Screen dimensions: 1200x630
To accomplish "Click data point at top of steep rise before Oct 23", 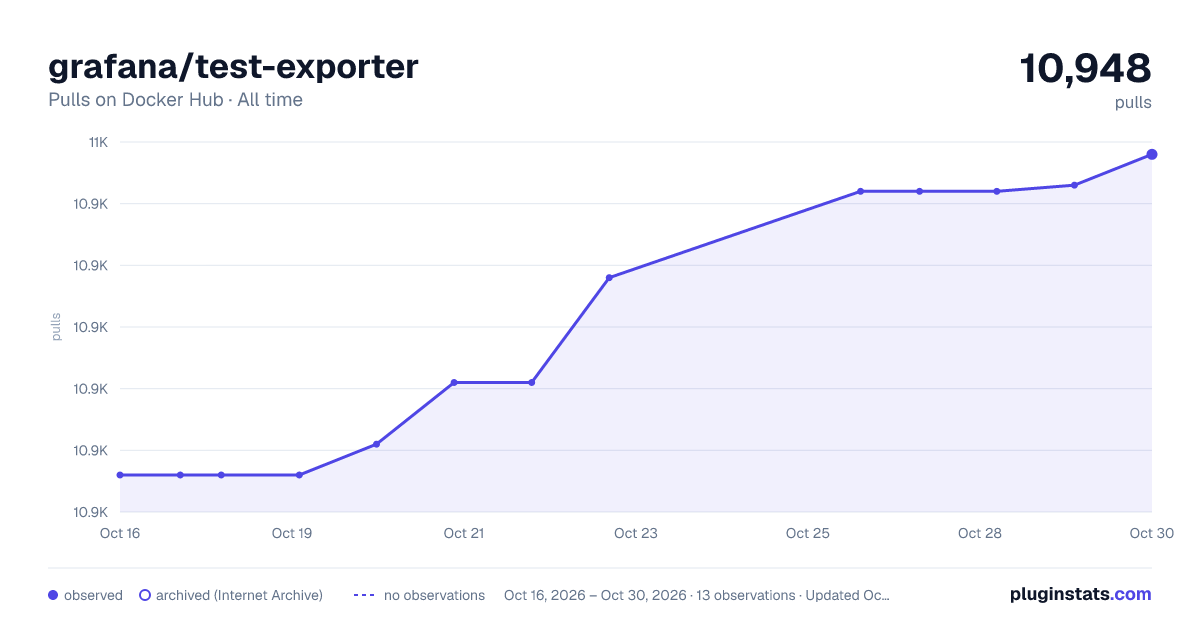I will [x=609, y=277].
